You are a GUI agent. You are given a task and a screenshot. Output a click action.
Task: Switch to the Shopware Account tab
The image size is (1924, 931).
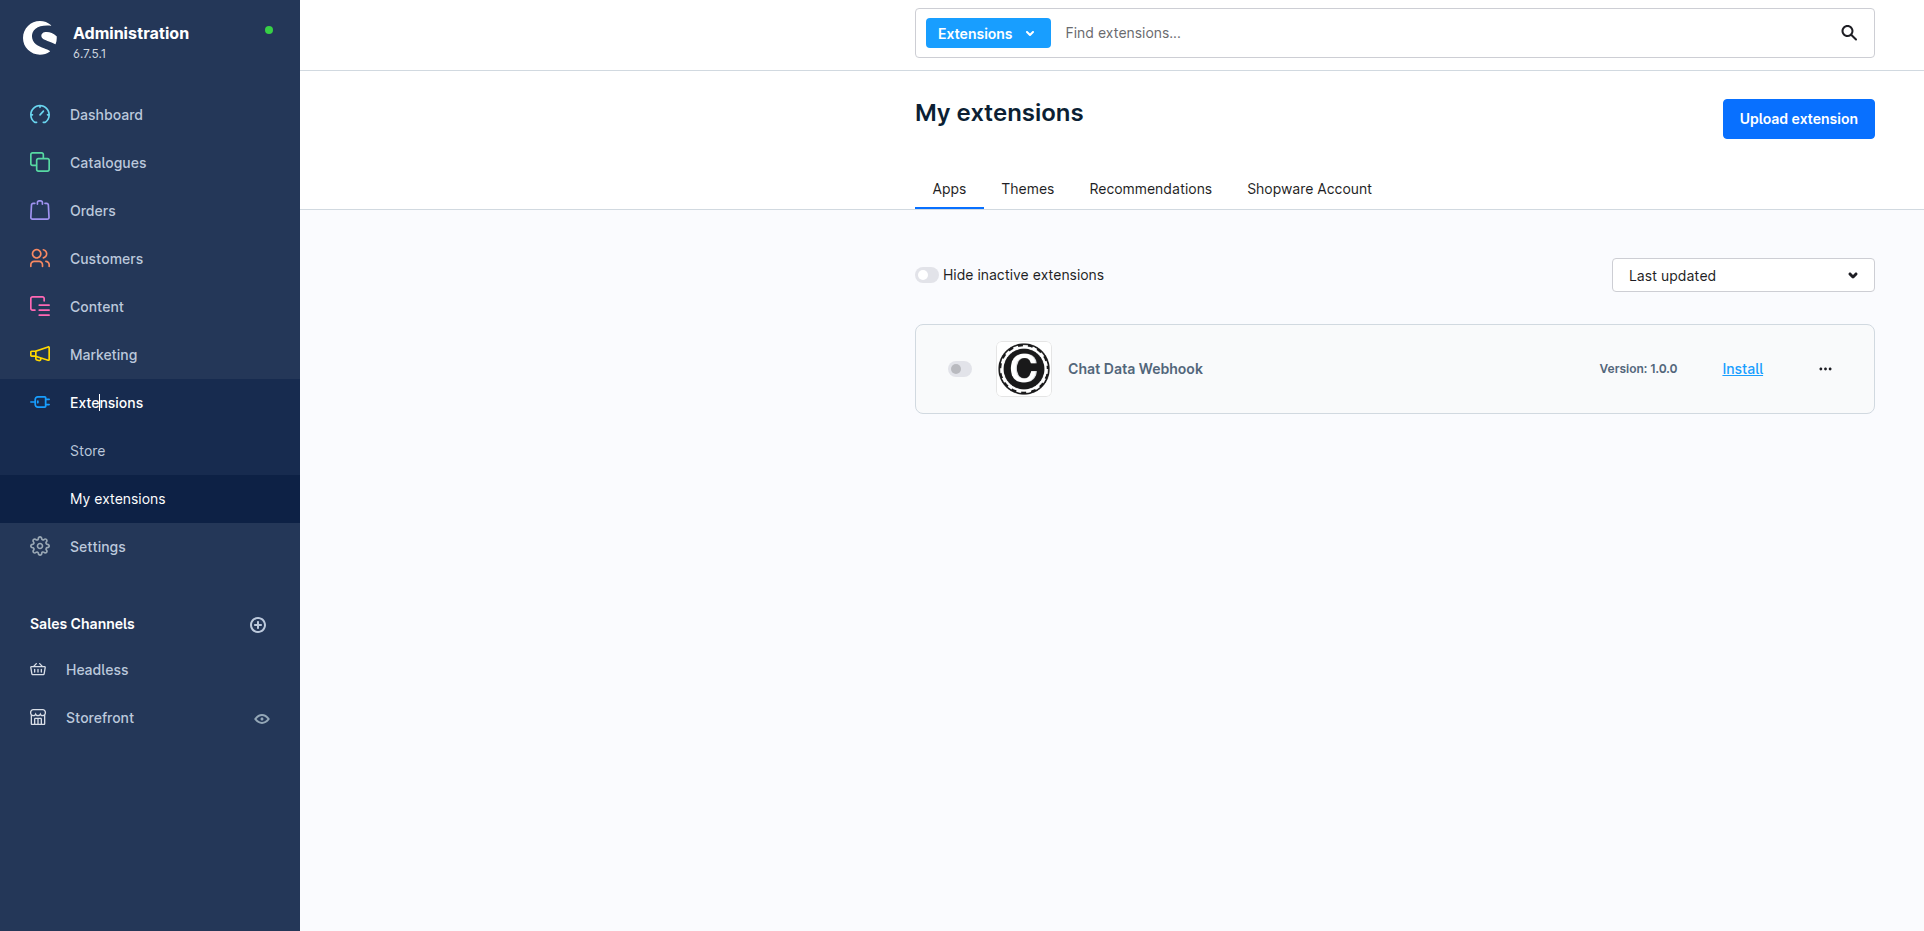1308,189
